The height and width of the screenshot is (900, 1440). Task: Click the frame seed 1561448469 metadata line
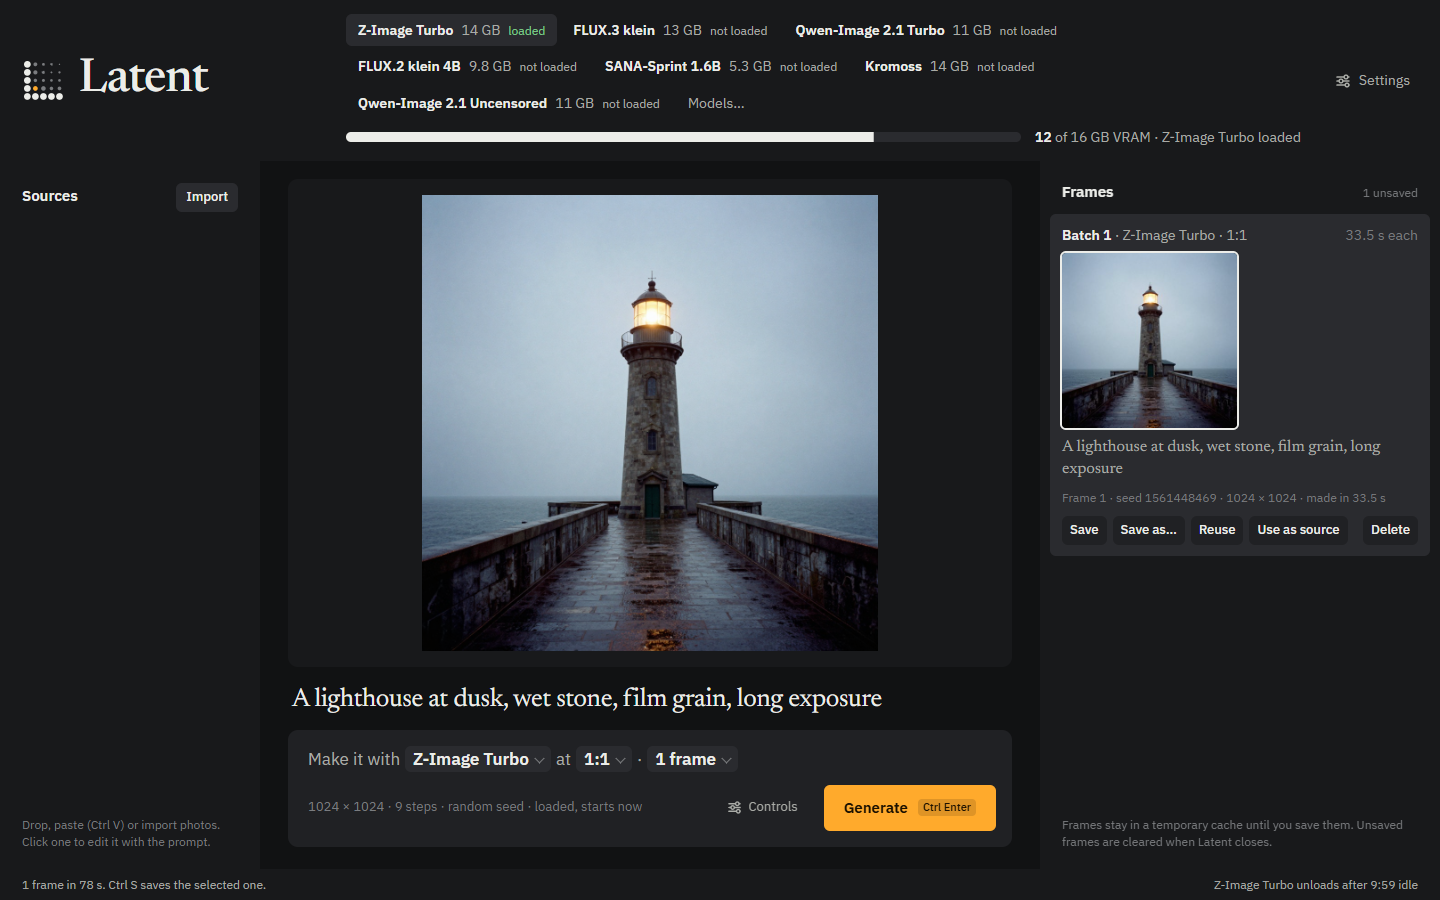[1224, 498]
